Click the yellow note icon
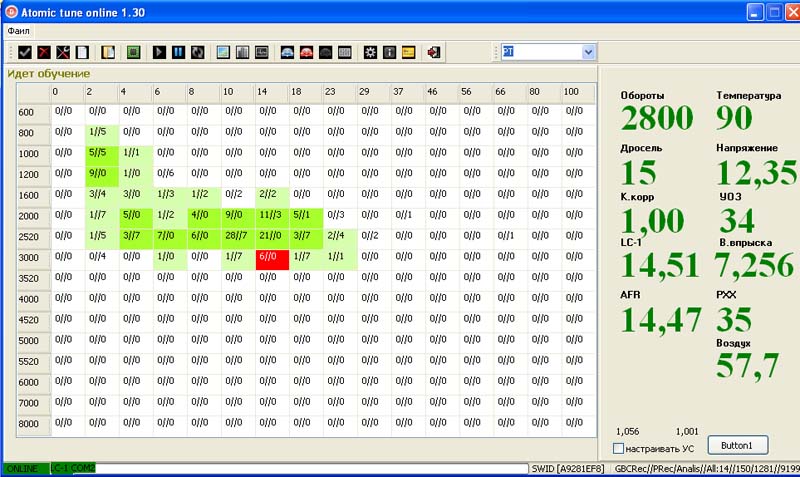800x477 pixels. pos(408,52)
